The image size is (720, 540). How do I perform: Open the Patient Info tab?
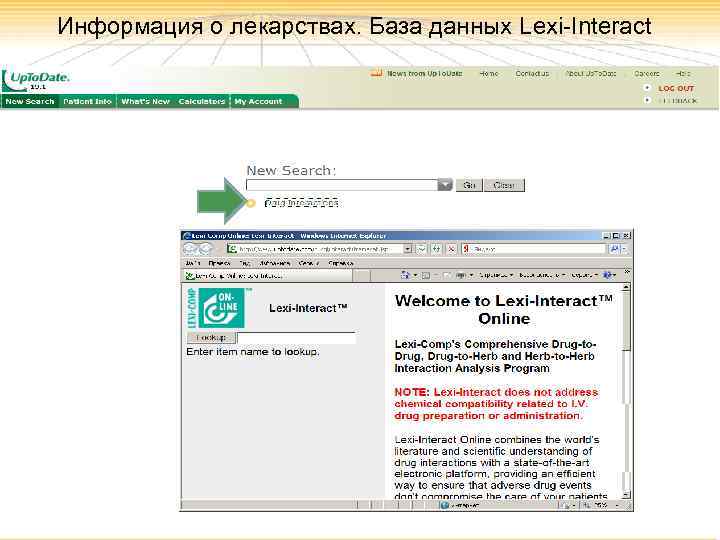pos(87,101)
